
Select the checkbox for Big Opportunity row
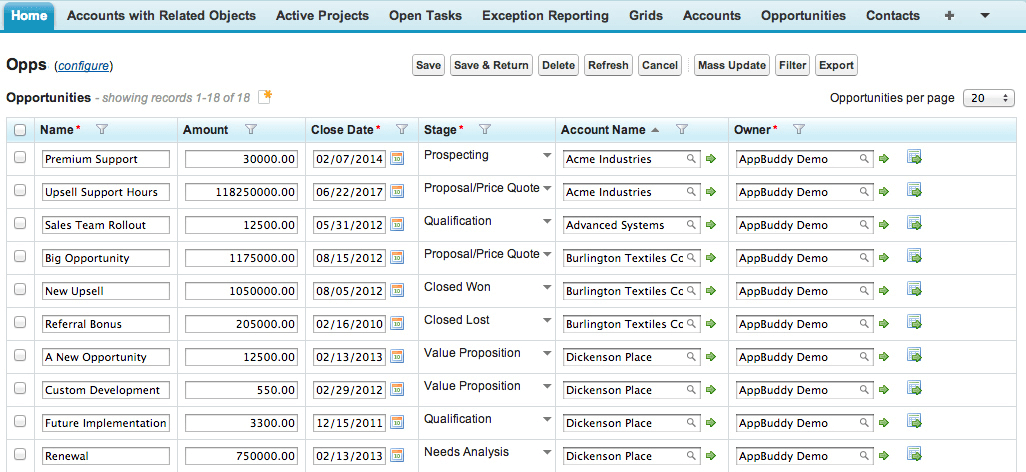(20, 258)
